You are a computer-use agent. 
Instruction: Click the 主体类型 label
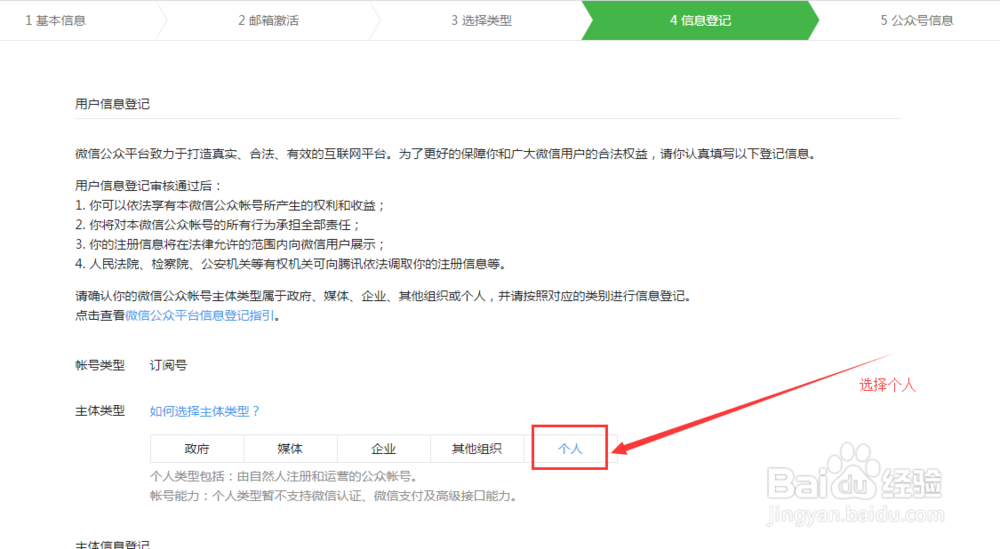click(100, 411)
